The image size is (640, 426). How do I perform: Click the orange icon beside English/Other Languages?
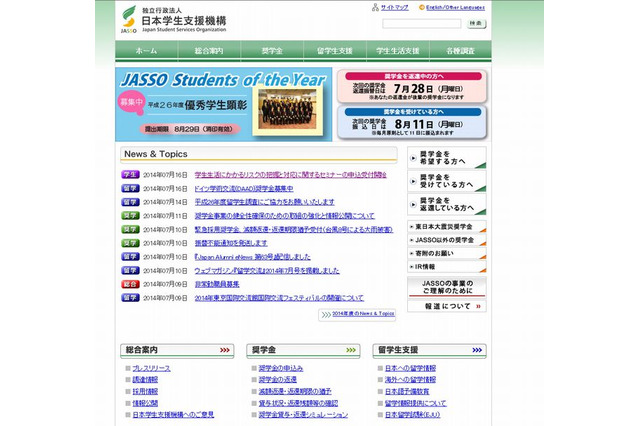point(422,7)
